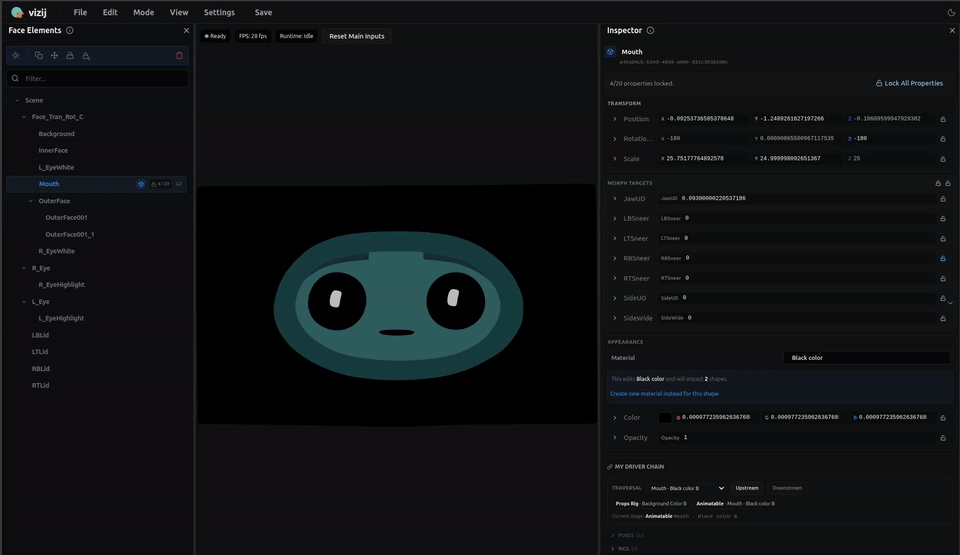Click Props Rig - Background Color B chip
Viewport: 960px width, 555px height.
pos(651,504)
